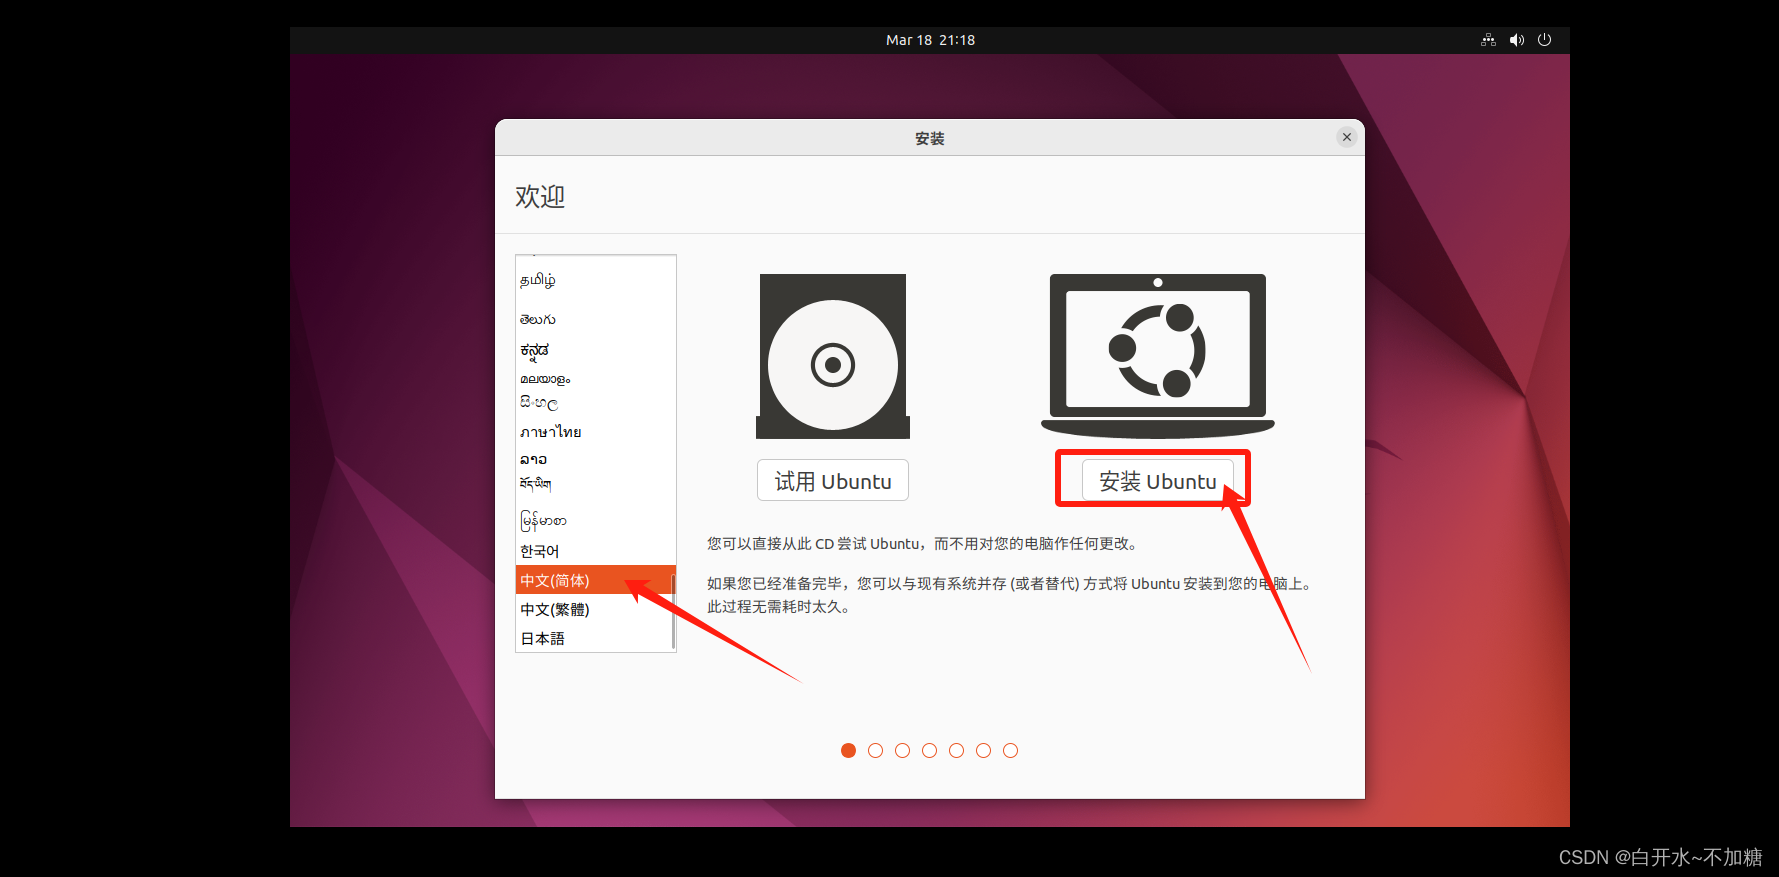Select తెలుగు in the language list
The height and width of the screenshot is (877, 1779).
[596, 320]
